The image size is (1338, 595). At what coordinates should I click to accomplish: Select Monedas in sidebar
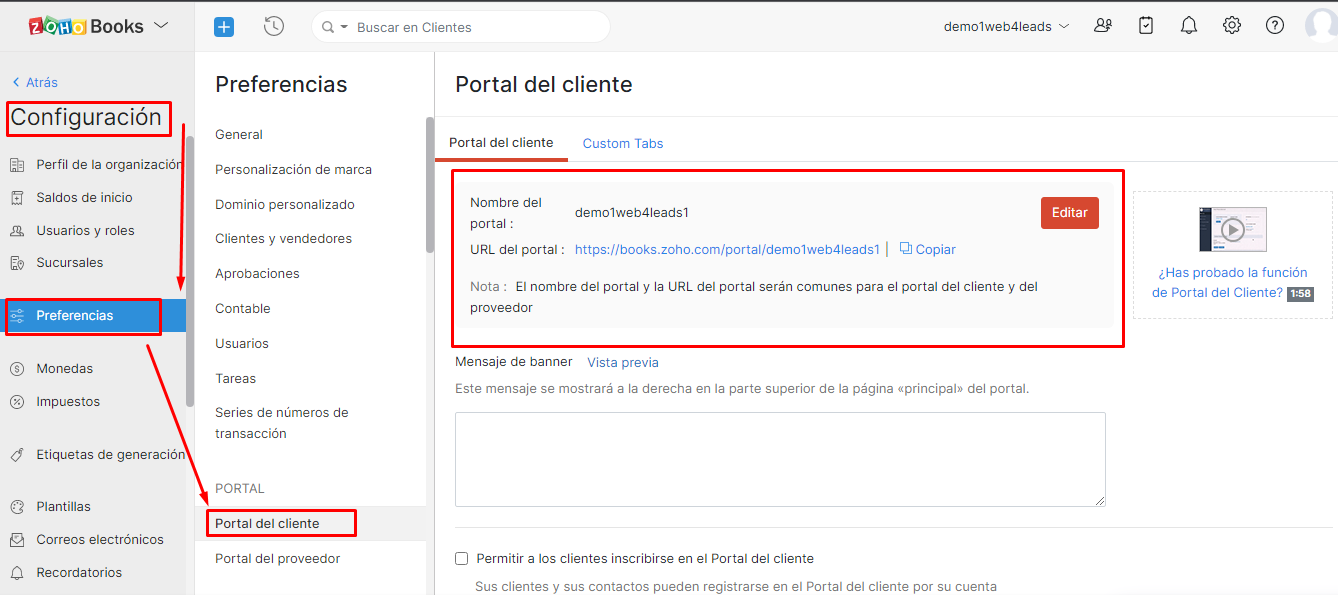(65, 369)
